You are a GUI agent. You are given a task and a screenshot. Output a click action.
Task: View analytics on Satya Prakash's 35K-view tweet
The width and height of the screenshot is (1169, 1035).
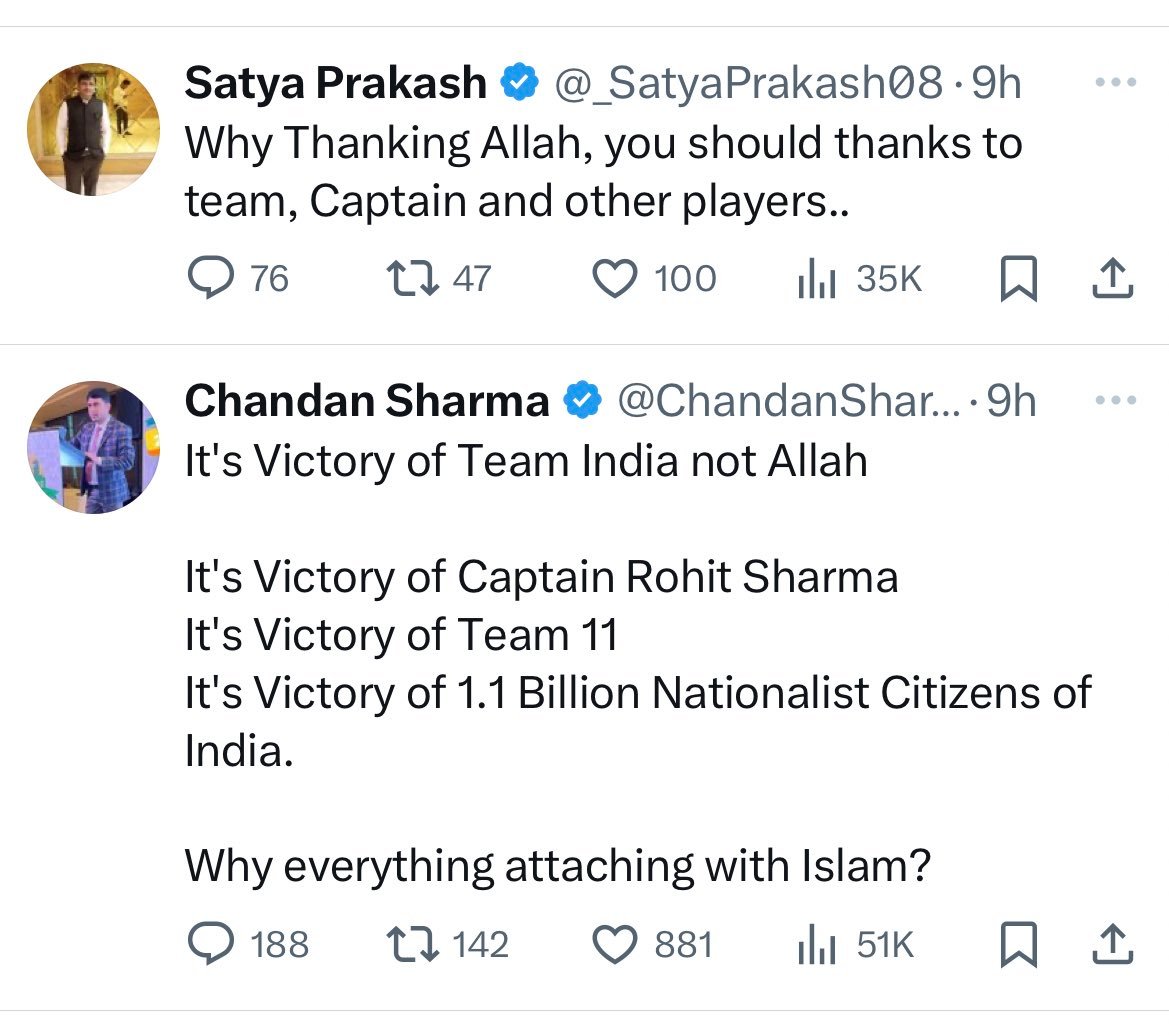816,279
